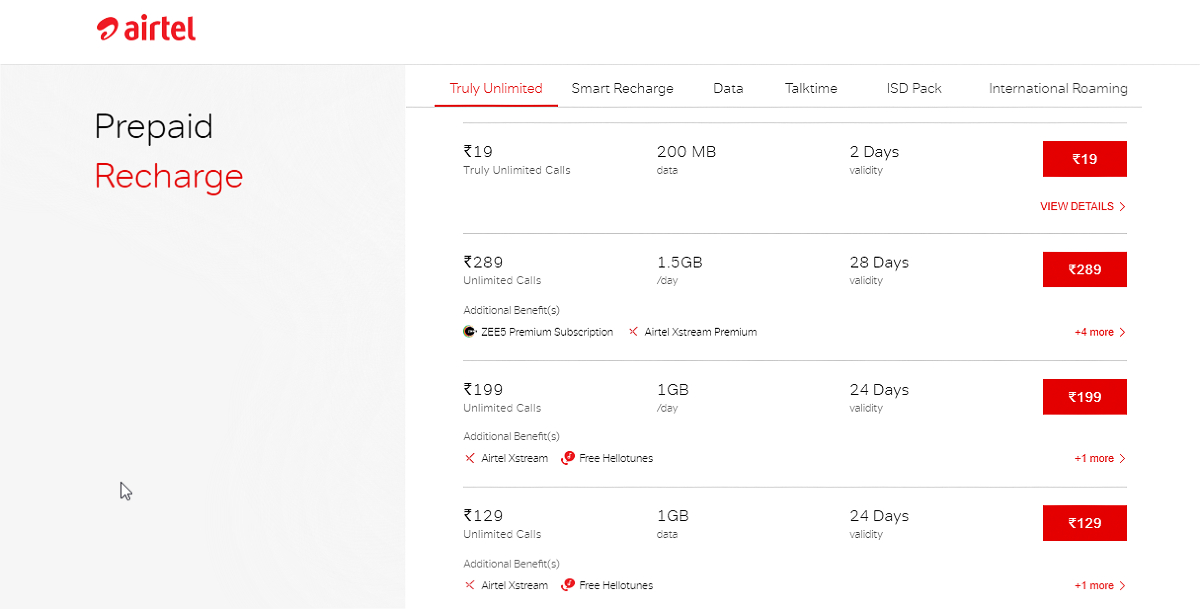Click the chevron next to VIEW DETAILS
Image resolution: width=1200 pixels, height=609 pixels.
click(1122, 206)
